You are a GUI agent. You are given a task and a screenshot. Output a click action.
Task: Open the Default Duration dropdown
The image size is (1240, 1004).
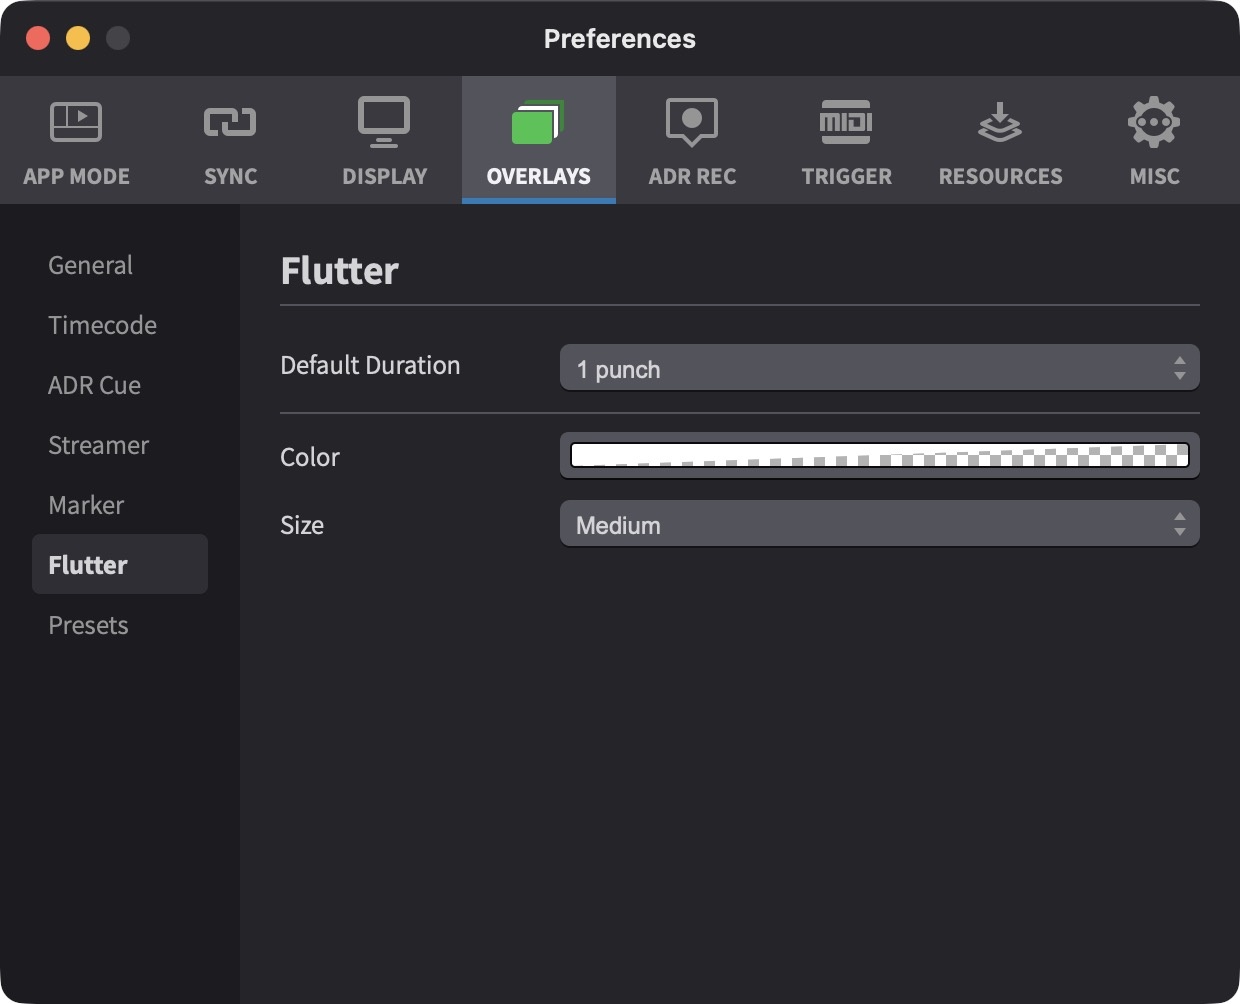(880, 368)
